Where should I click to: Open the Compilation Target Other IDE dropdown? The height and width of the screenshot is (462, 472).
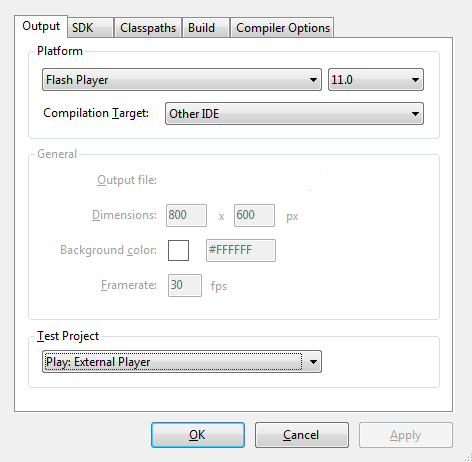(x=294, y=114)
